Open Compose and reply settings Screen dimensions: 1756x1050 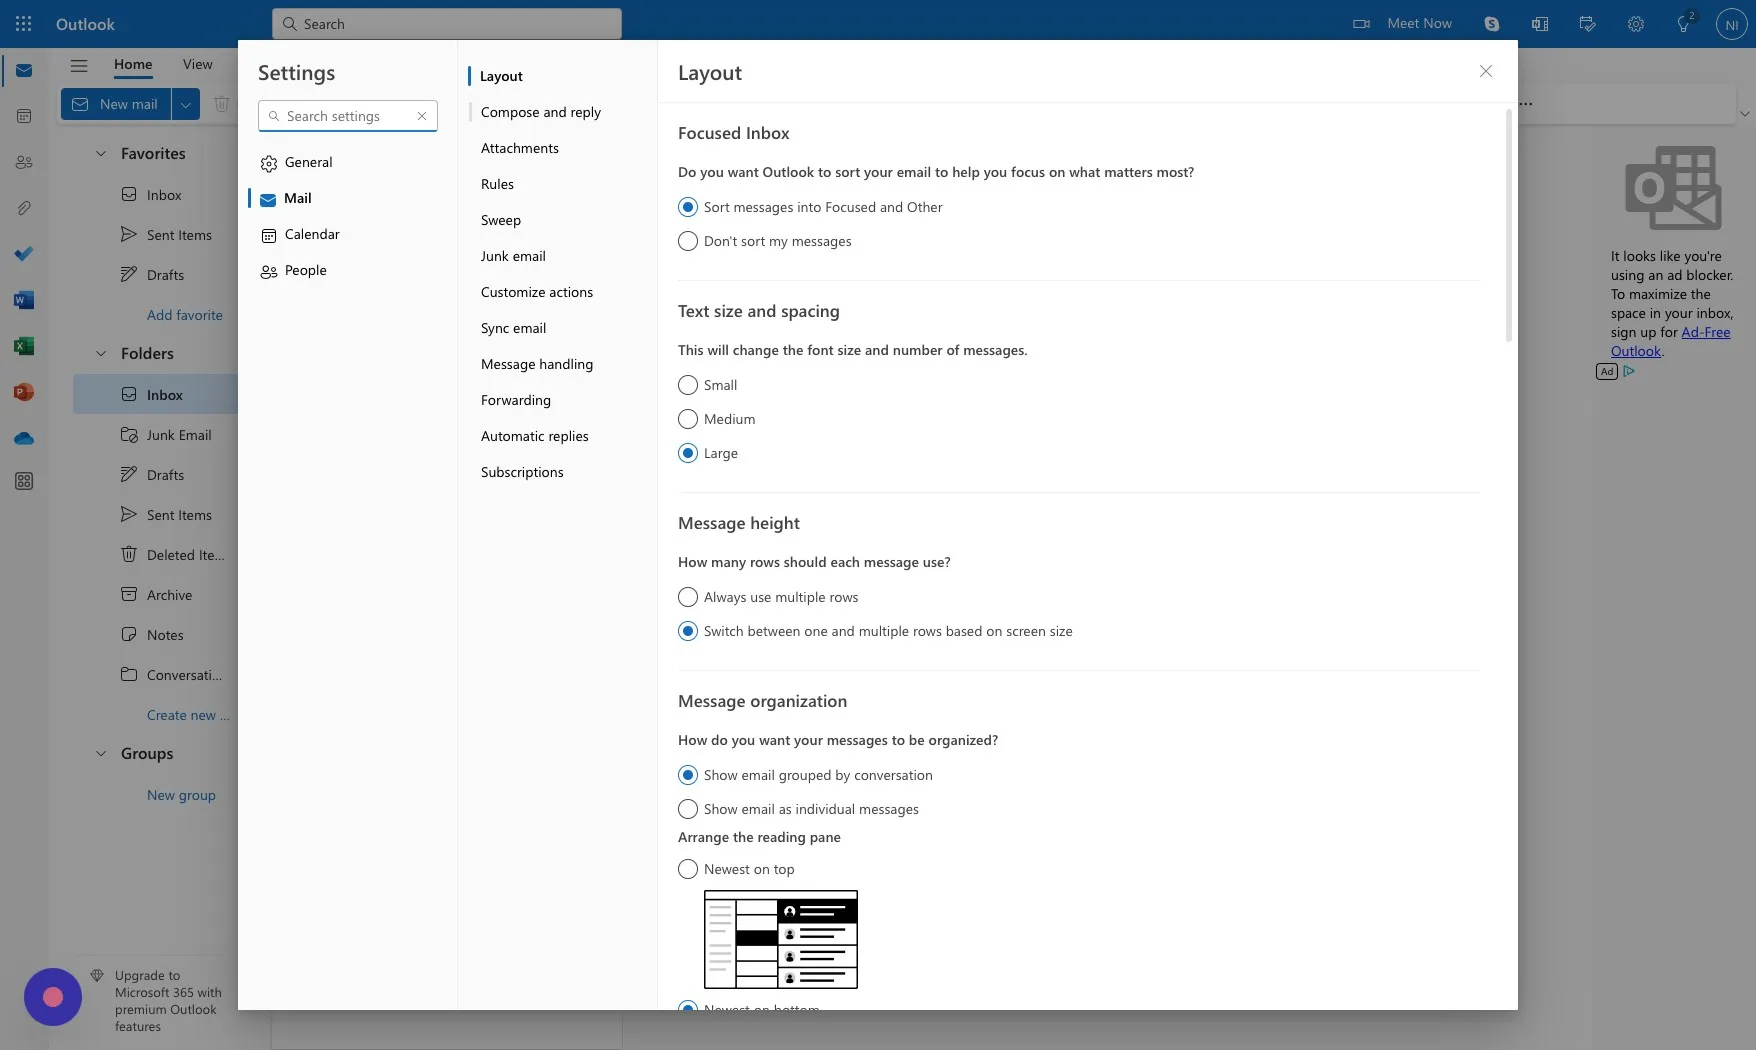[x=541, y=112]
